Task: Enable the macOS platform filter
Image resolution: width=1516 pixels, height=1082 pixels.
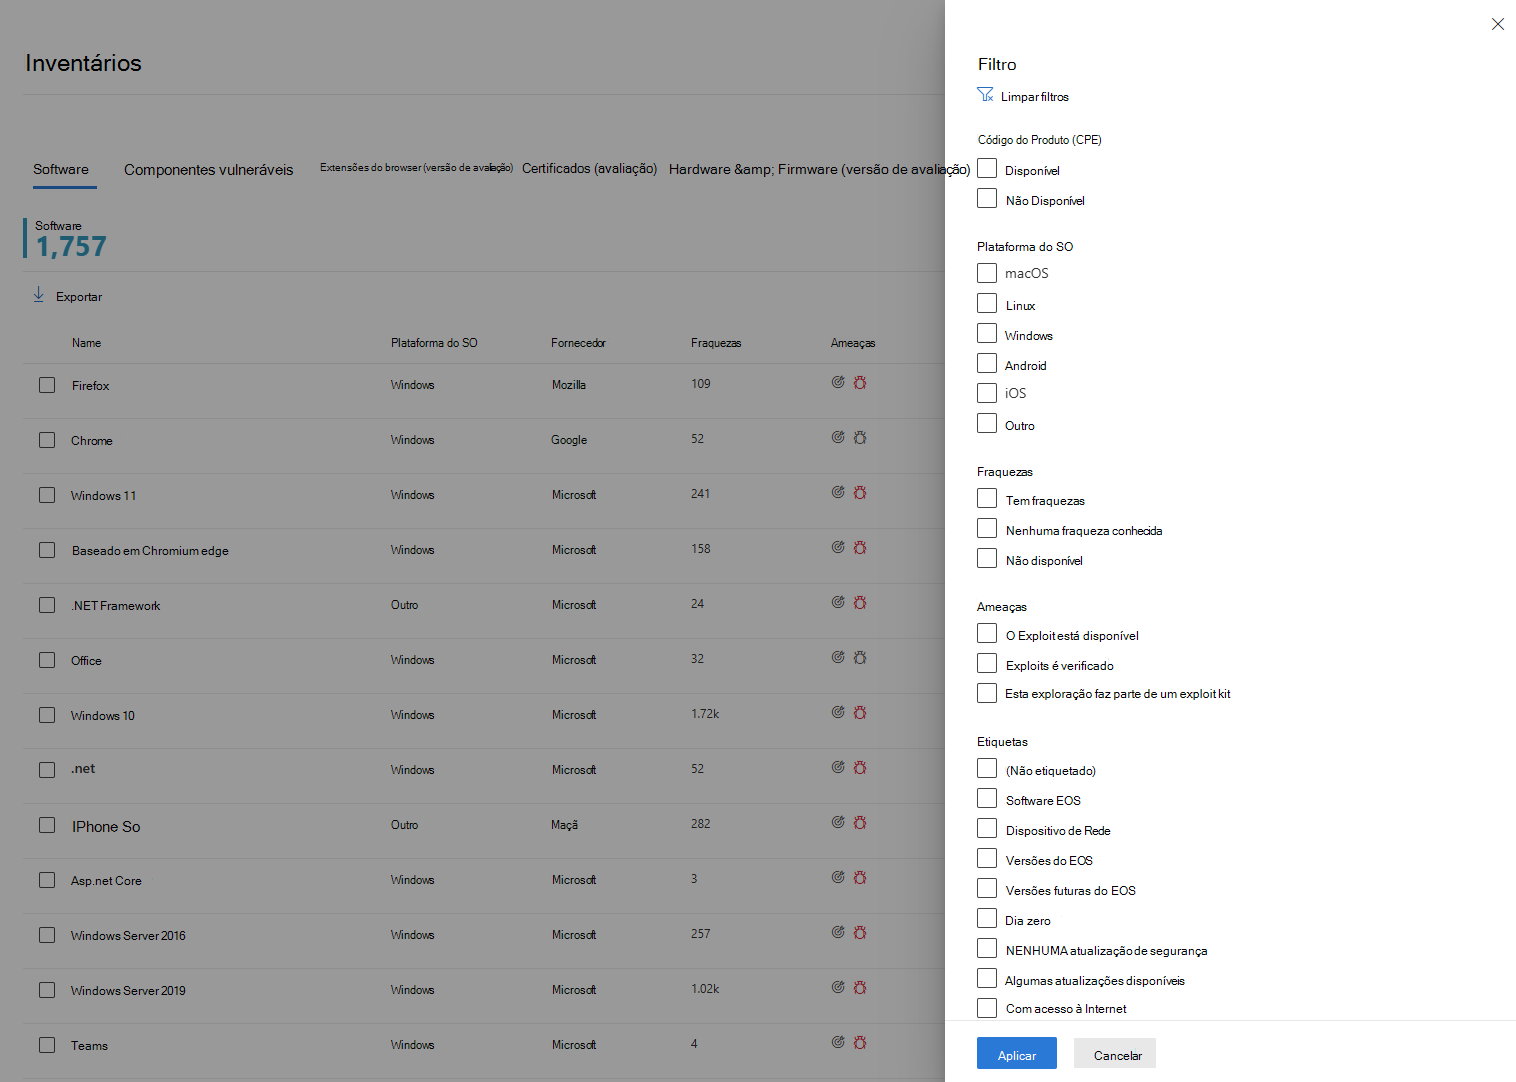Action: (x=987, y=273)
